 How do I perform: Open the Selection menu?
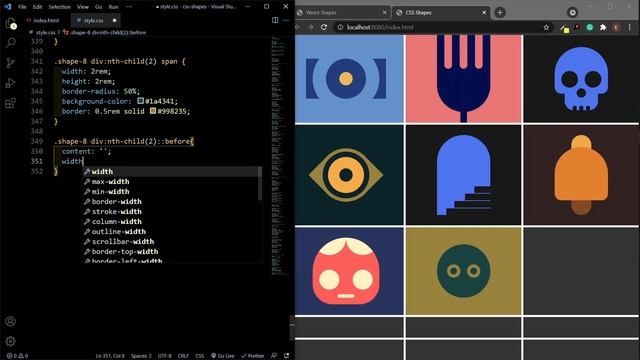60,7
